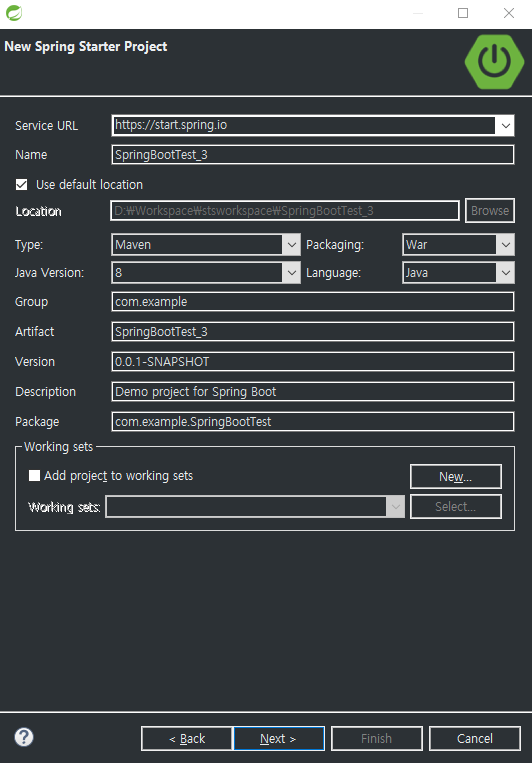Click the Package field com.example.SpringBootTest

(x=312, y=422)
